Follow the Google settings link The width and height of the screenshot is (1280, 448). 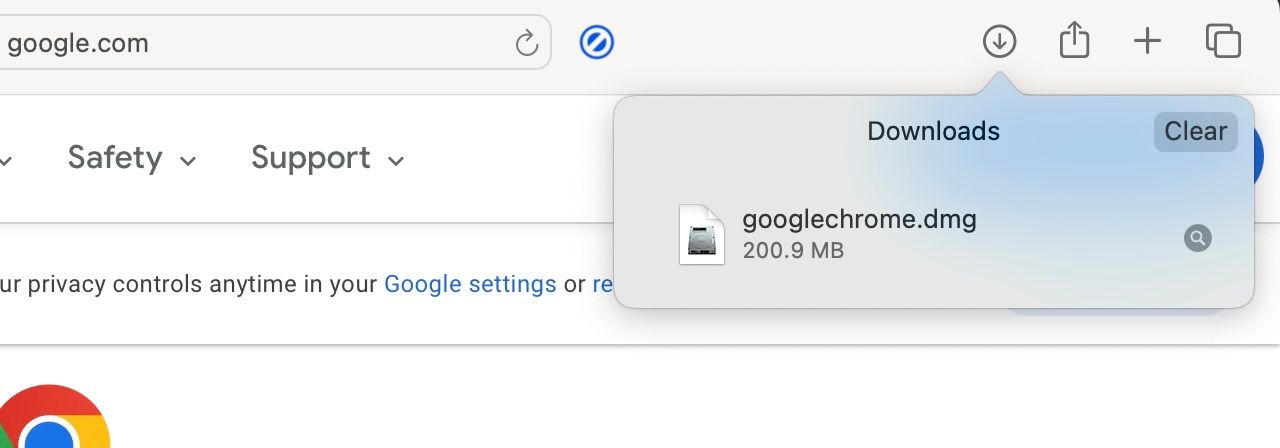tap(470, 284)
